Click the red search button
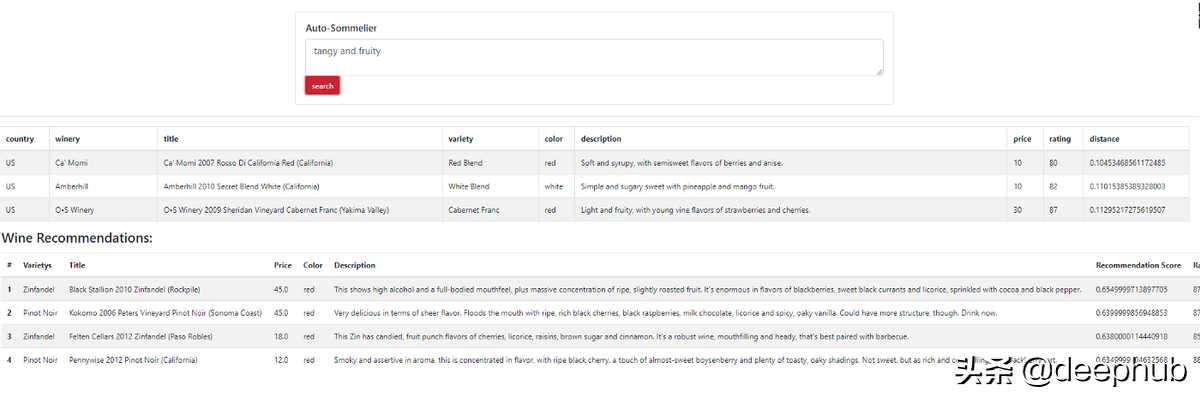 point(322,86)
